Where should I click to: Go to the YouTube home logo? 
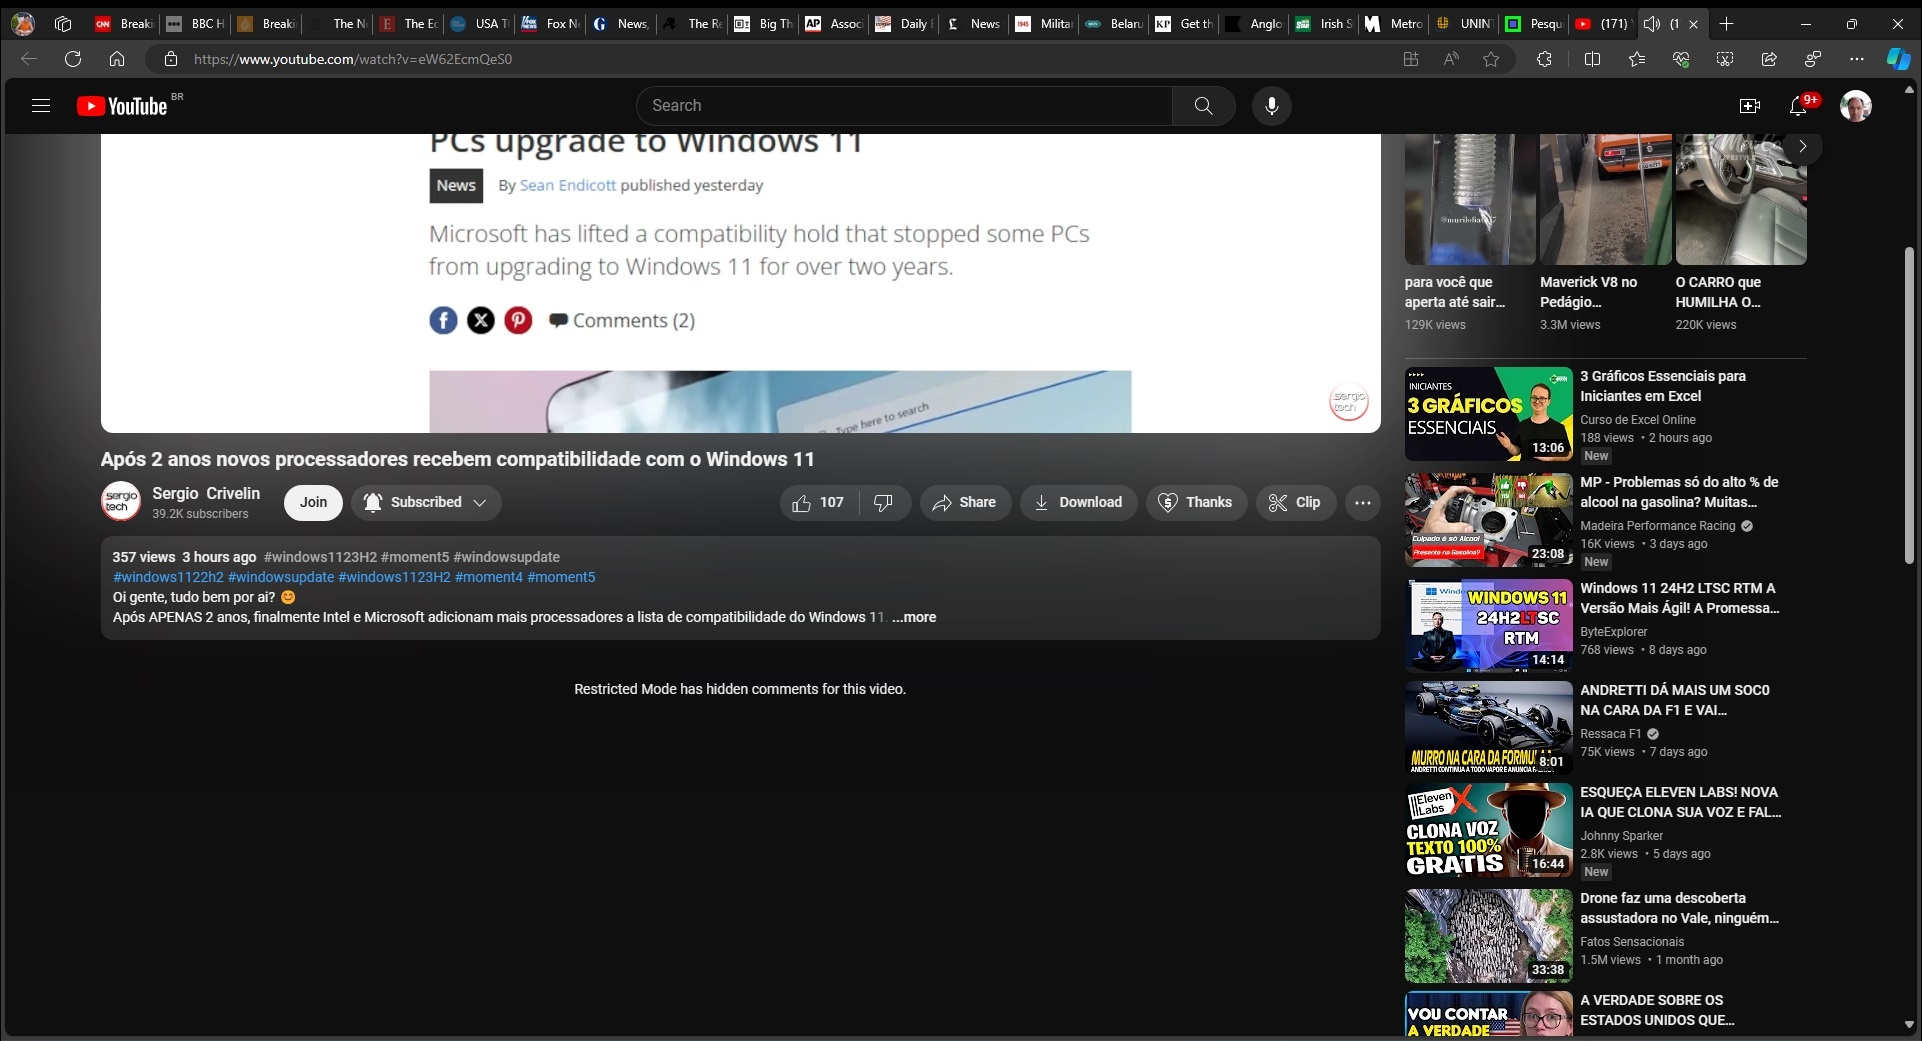click(122, 106)
